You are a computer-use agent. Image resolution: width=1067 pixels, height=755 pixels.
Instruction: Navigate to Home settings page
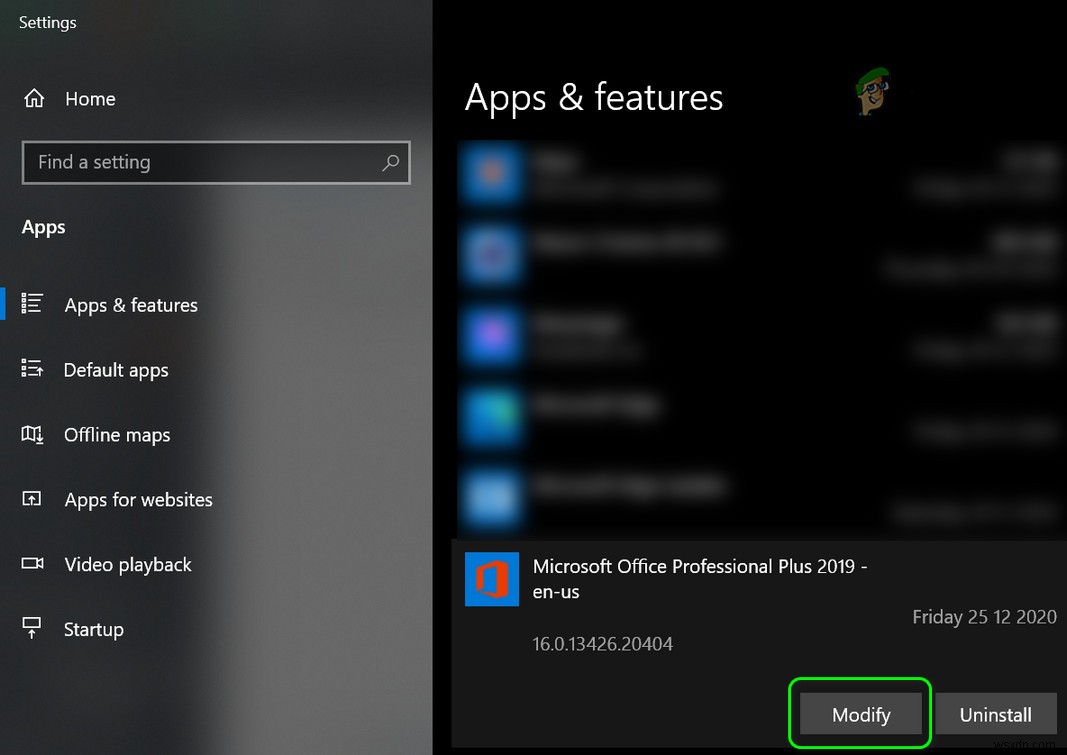coord(89,98)
